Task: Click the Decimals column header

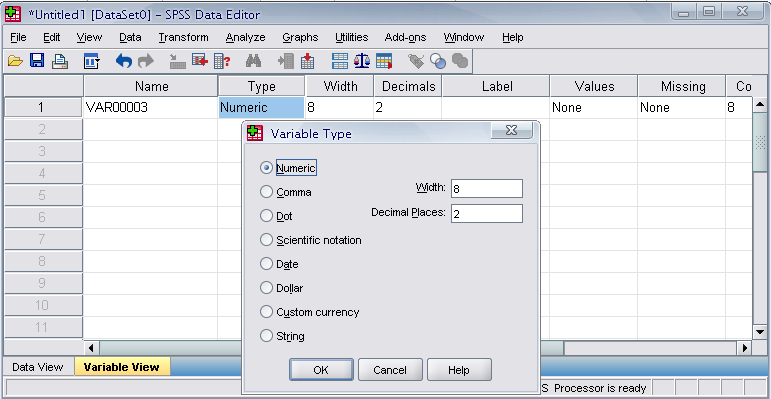Action: click(408, 87)
